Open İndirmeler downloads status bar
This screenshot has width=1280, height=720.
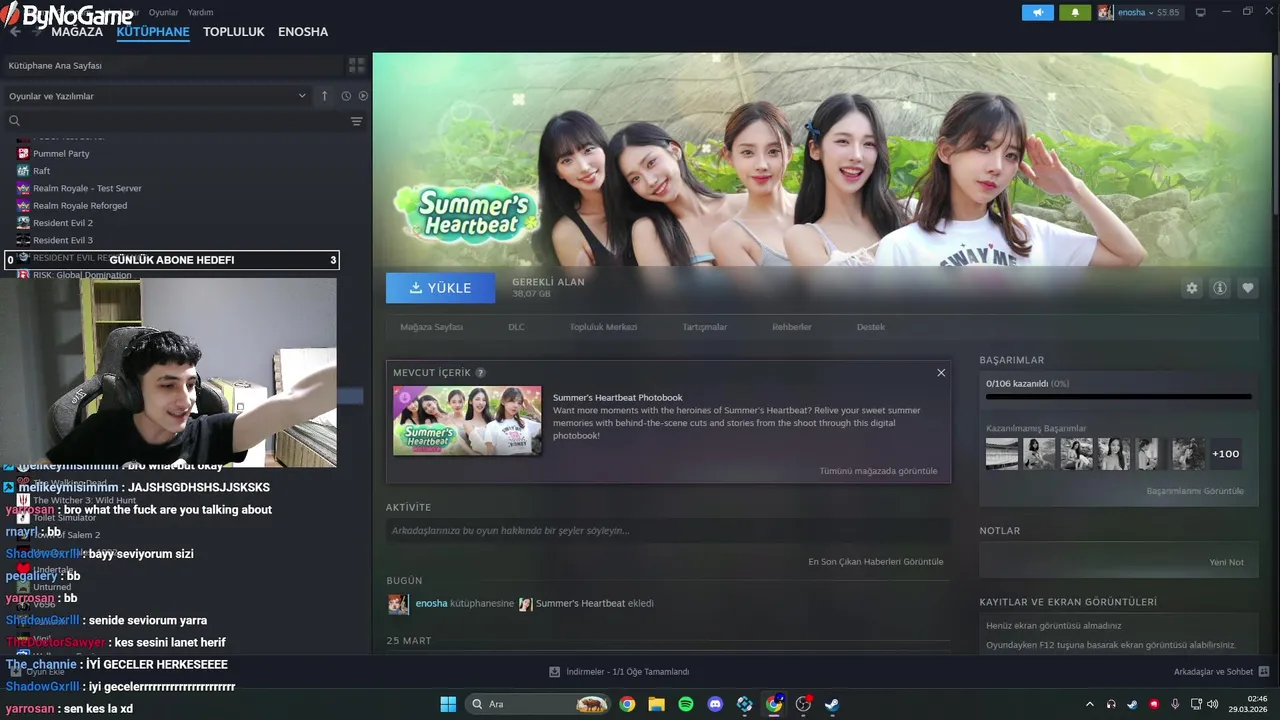620,672
